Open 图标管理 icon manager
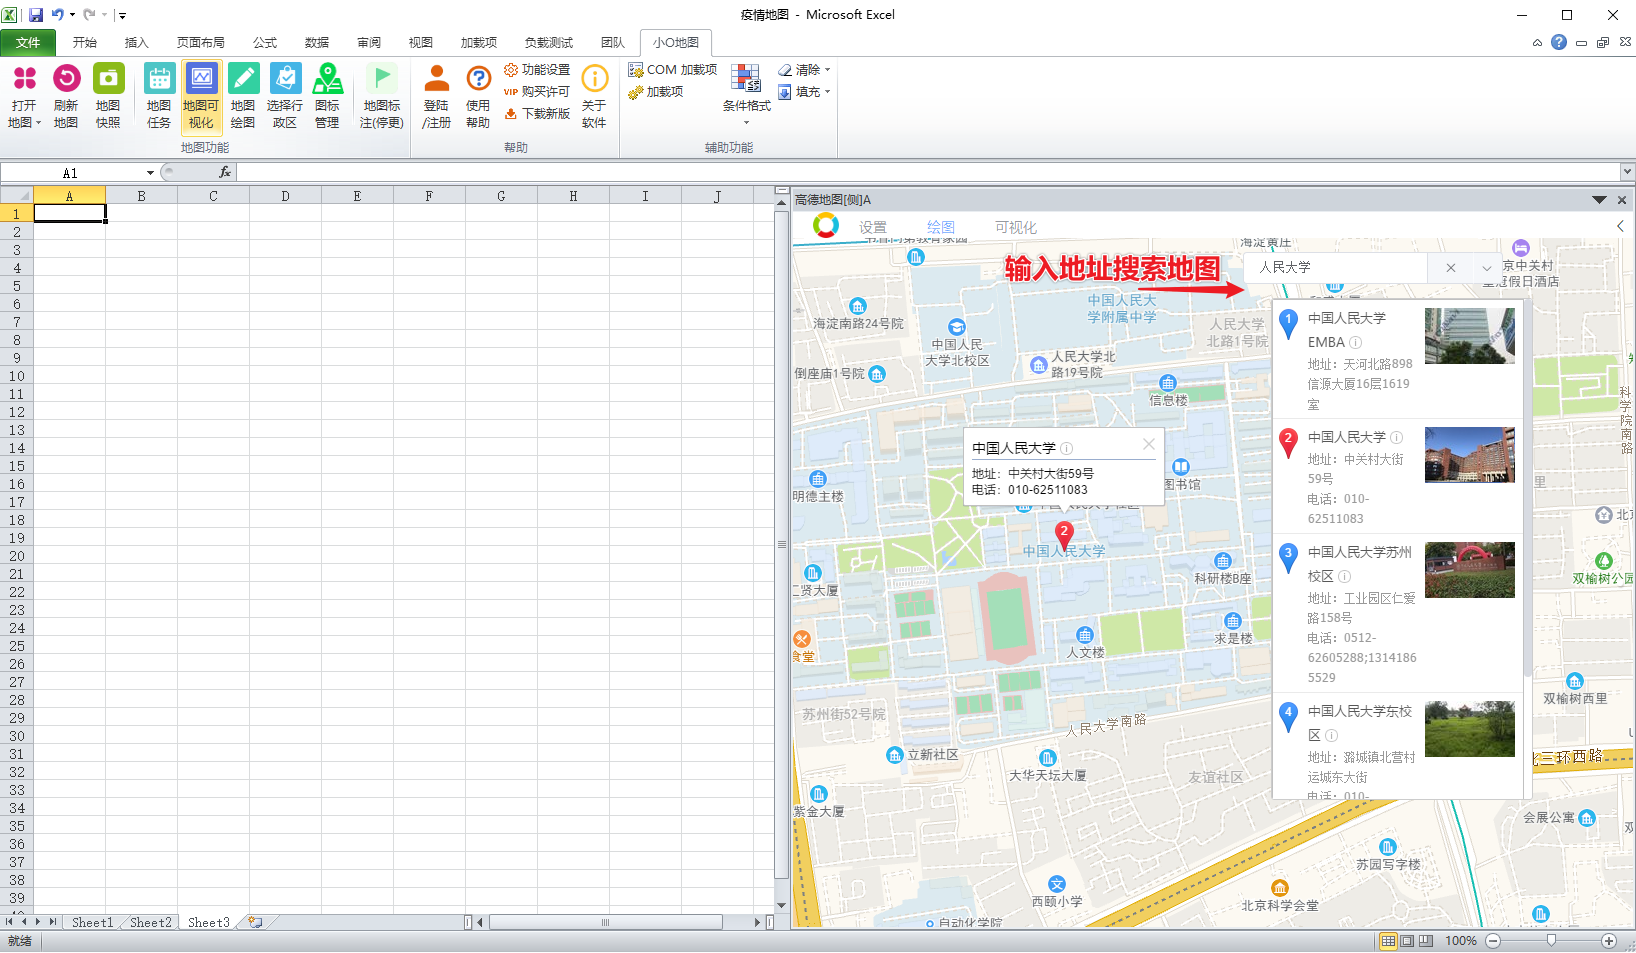 point(327,96)
